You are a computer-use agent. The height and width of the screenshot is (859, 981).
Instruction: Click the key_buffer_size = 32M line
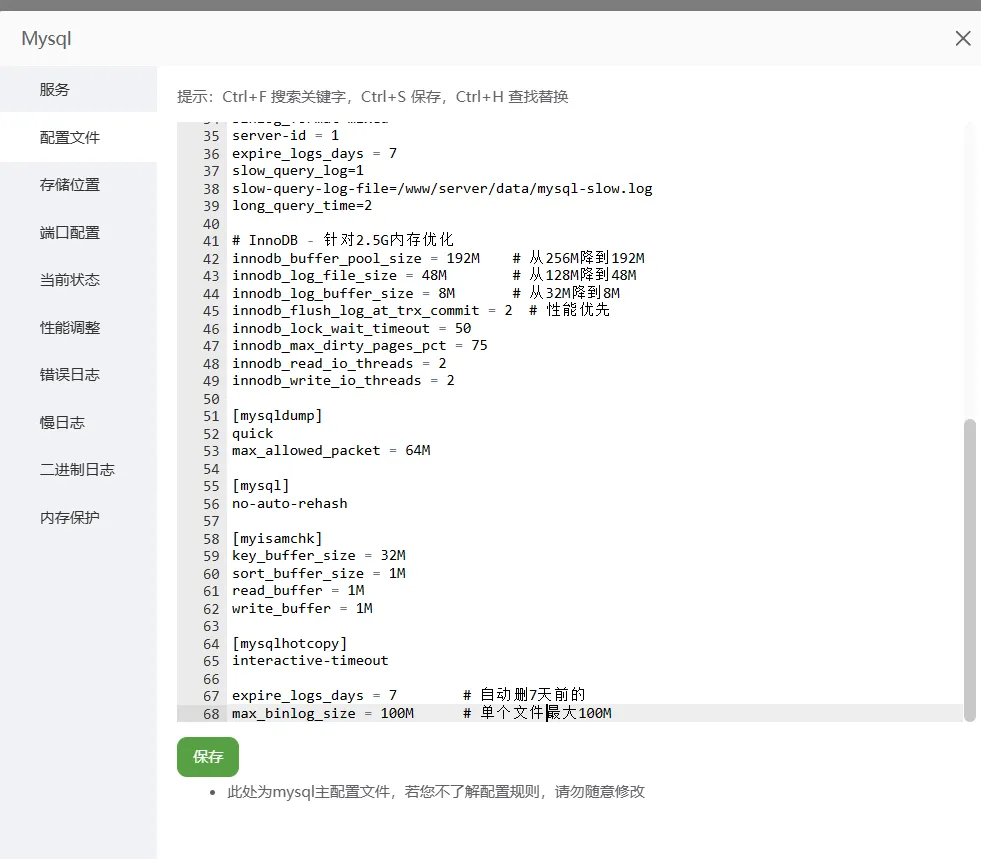[318, 556]
